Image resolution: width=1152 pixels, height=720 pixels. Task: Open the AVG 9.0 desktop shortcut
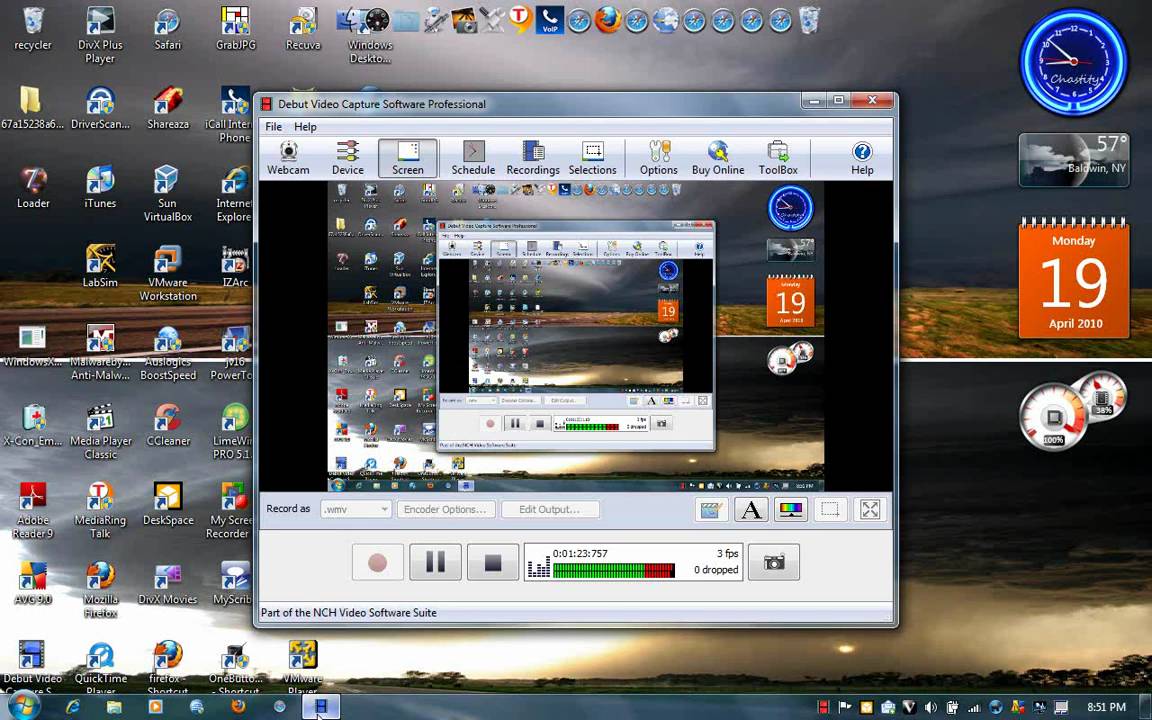[x=33, y=583]
